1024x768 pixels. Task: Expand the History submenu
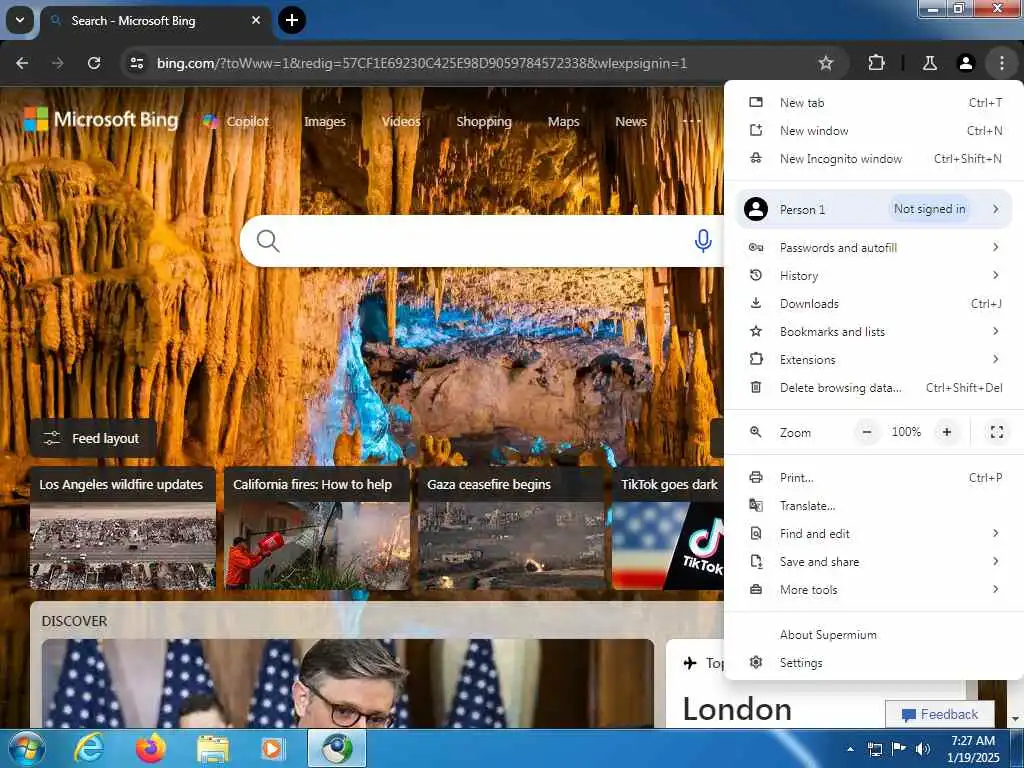coord(874,276)
